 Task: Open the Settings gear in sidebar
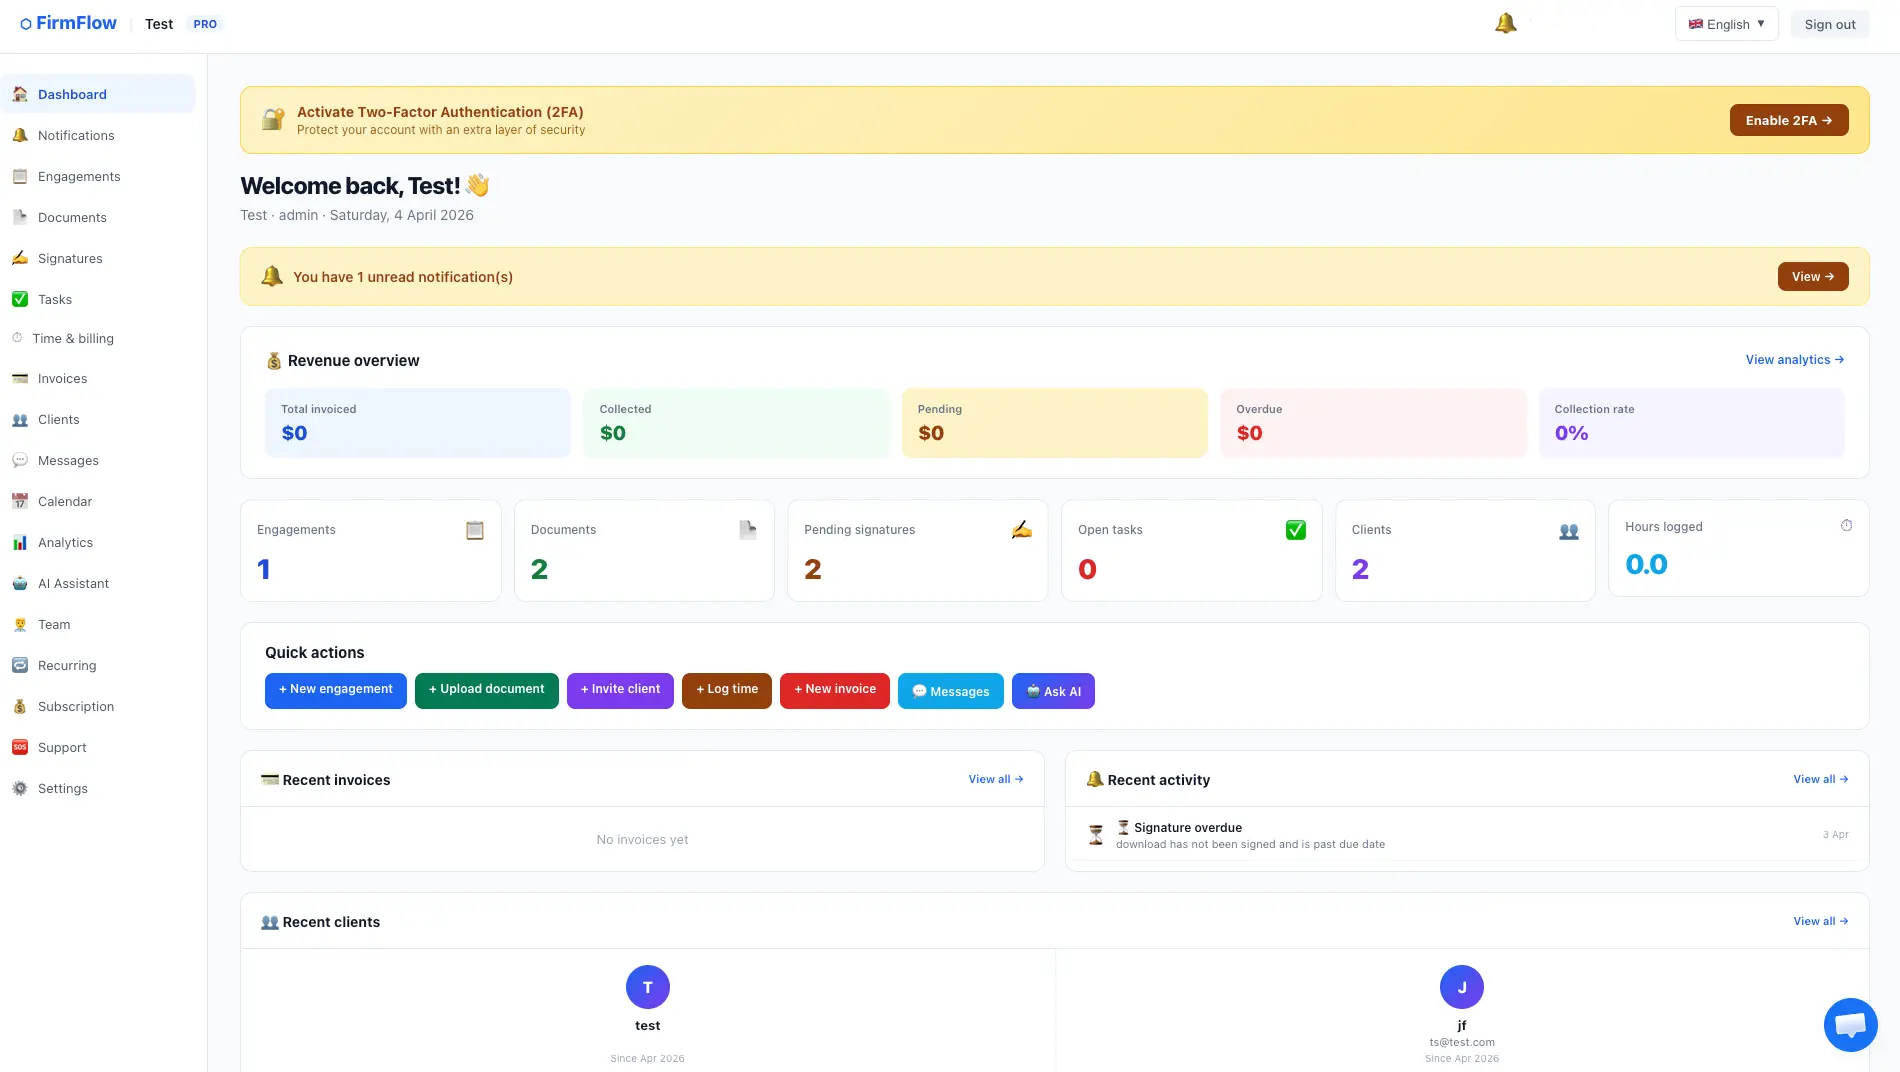19,788
